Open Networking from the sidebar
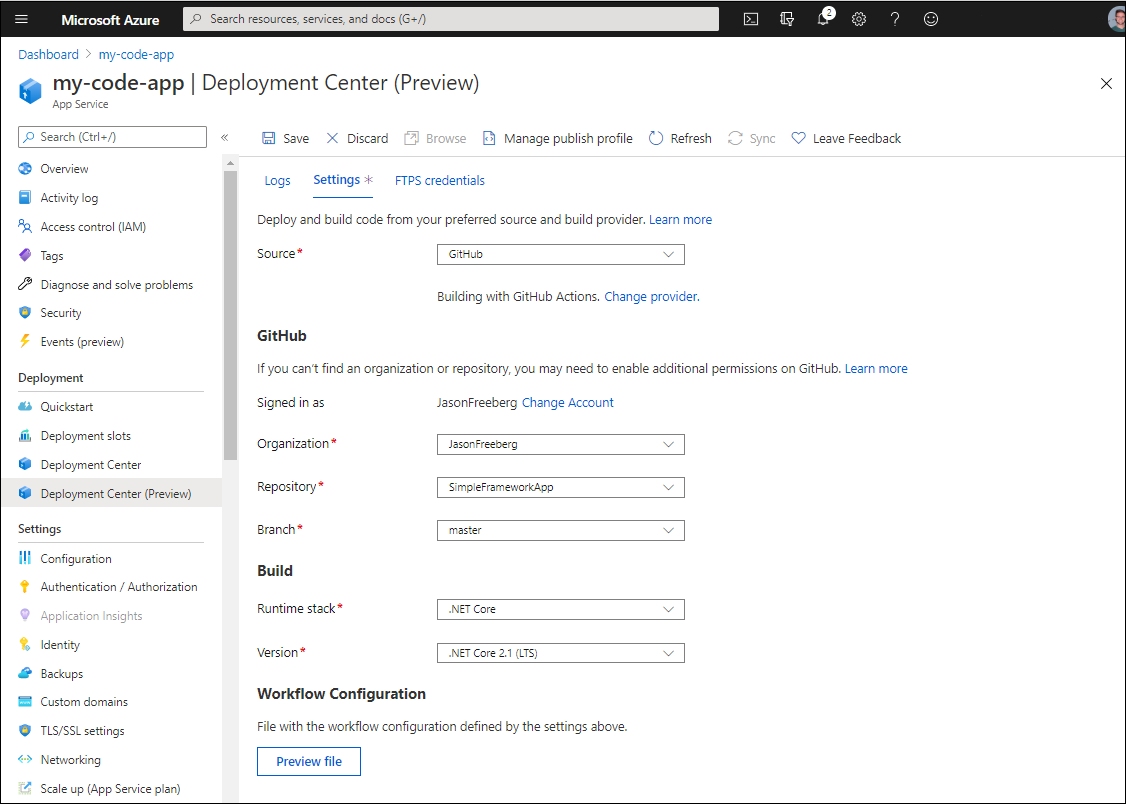Screen dimensions: 1126x804 click(x=69, y=759)
